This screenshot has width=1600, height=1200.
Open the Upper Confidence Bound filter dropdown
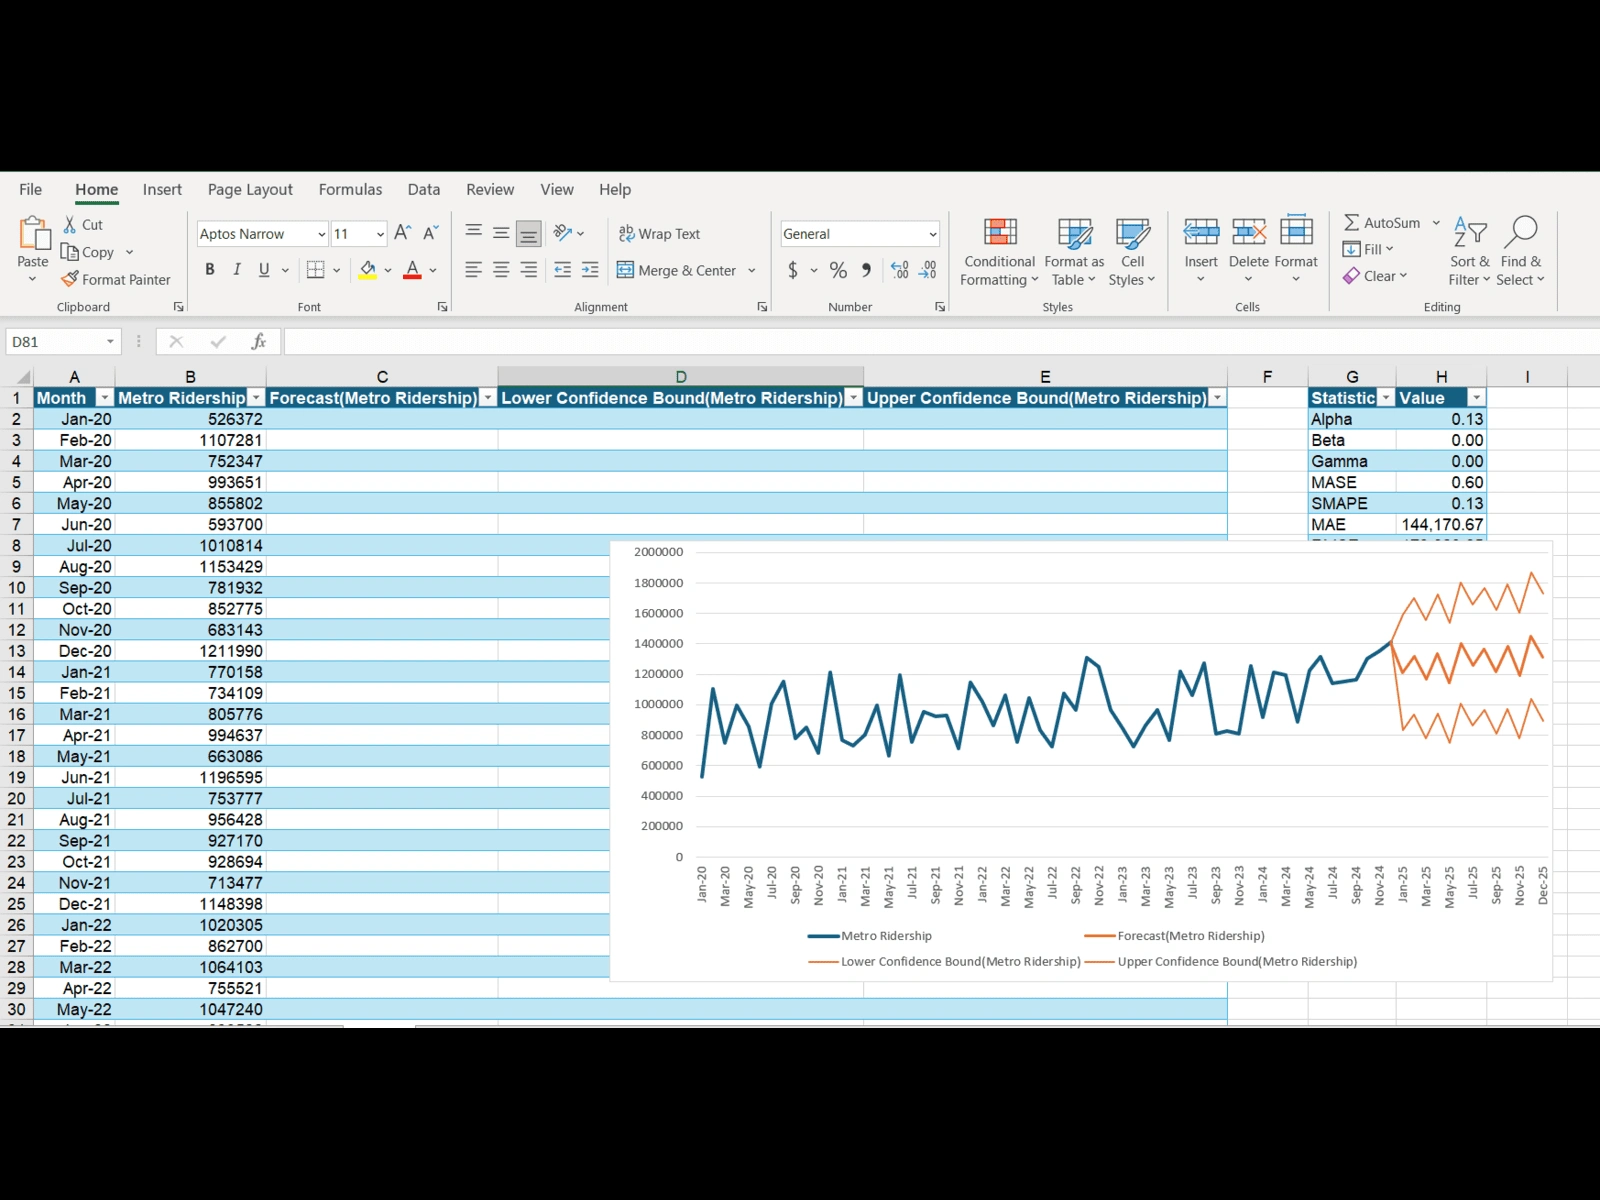[x=1217, y=398]
